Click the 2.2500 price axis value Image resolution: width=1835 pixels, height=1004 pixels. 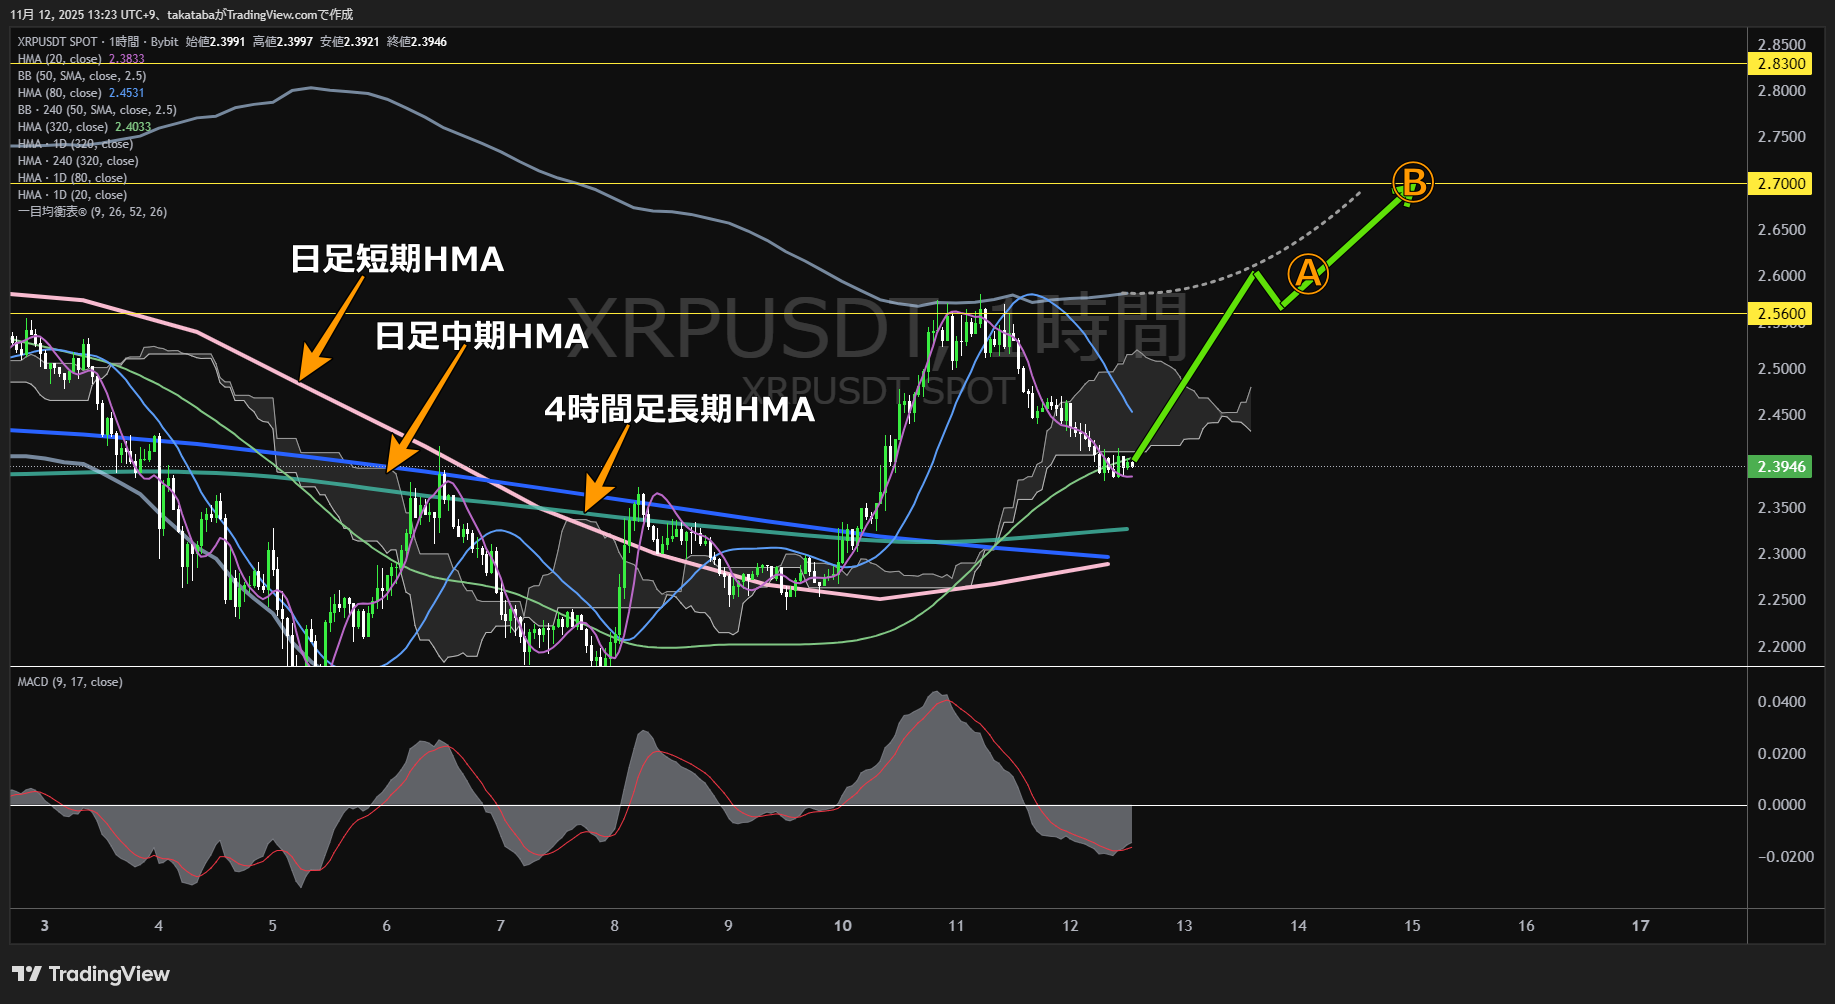1782,600
